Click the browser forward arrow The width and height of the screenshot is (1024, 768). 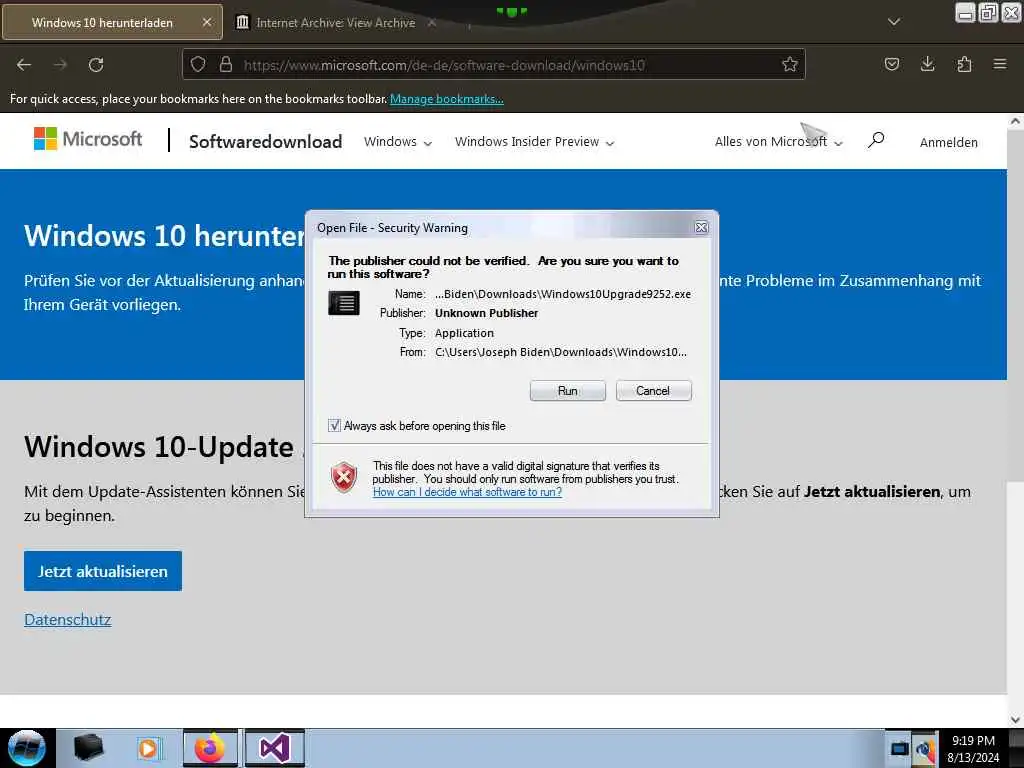(60, 65)
